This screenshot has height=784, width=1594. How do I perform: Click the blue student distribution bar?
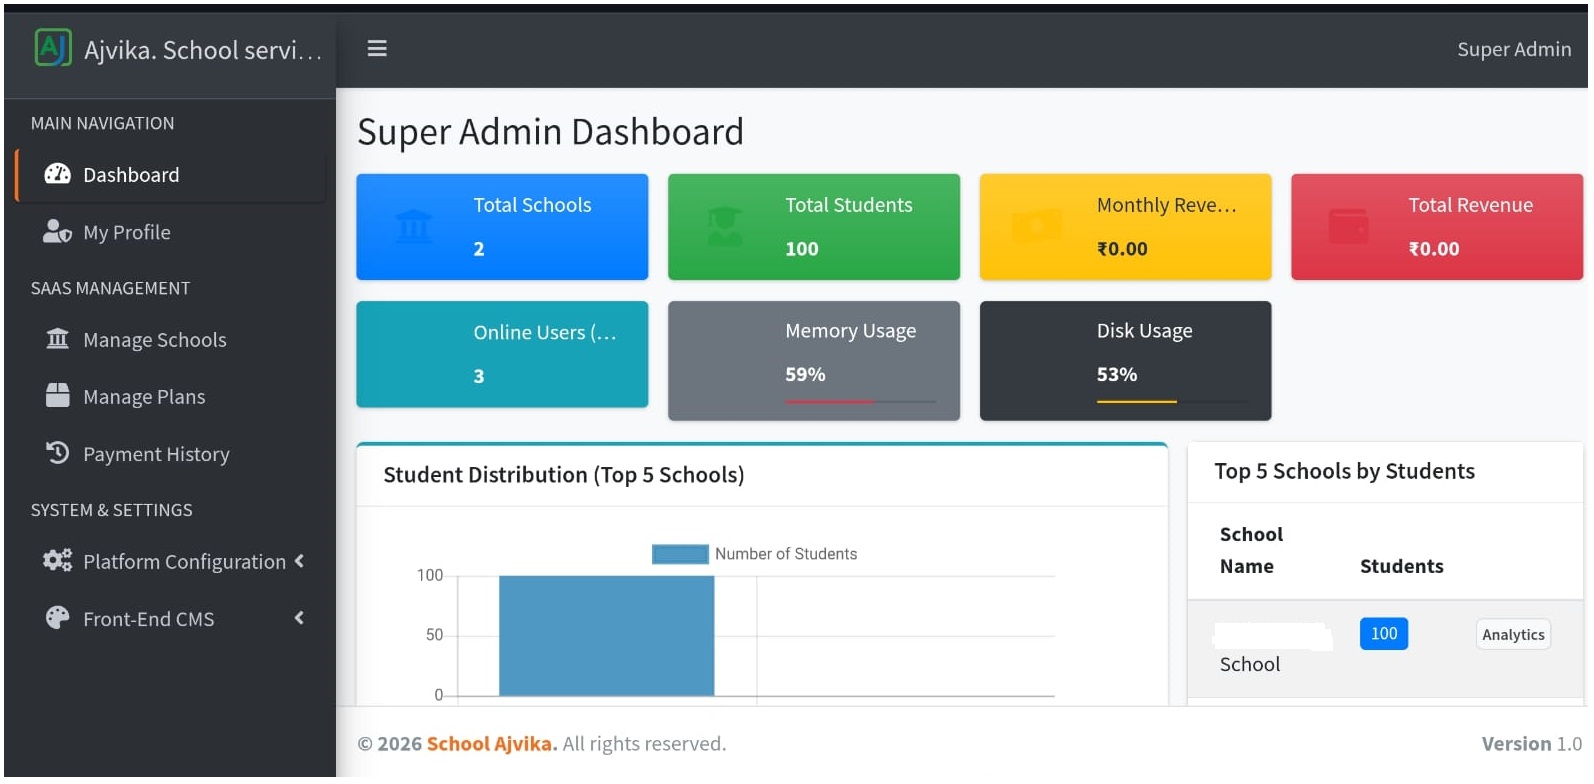point(606,635)
